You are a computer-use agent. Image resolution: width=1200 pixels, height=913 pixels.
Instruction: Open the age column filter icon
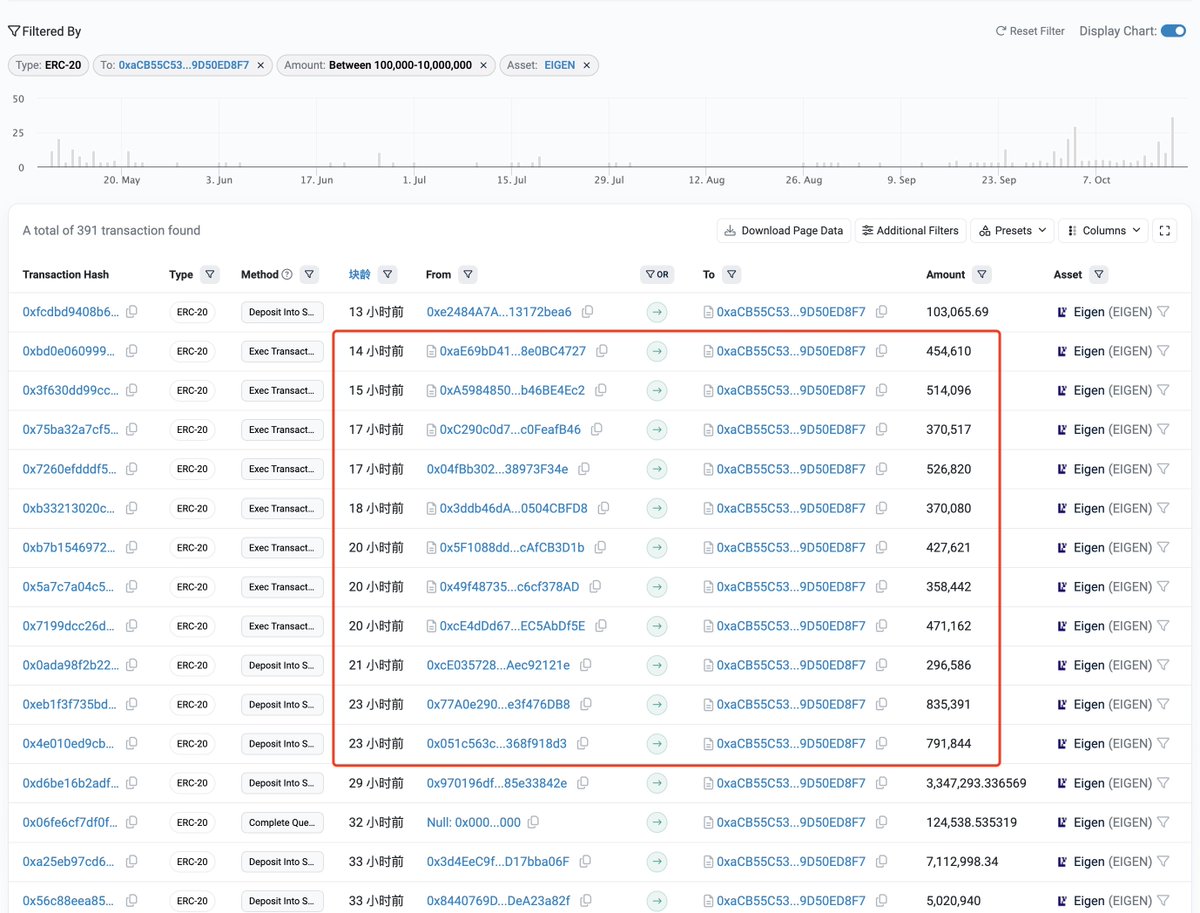(x=388, y=274)
